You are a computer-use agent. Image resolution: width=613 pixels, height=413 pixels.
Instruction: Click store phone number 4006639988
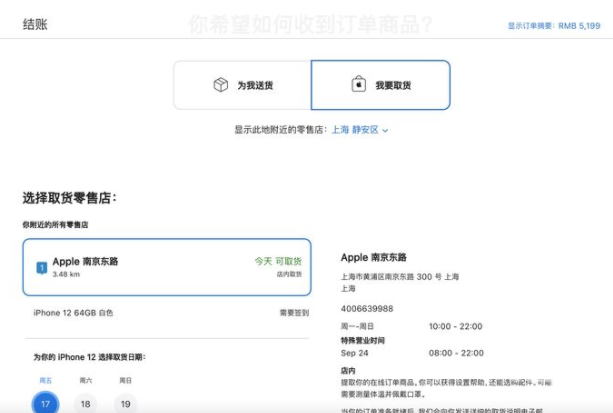click(x=367, y=309)
